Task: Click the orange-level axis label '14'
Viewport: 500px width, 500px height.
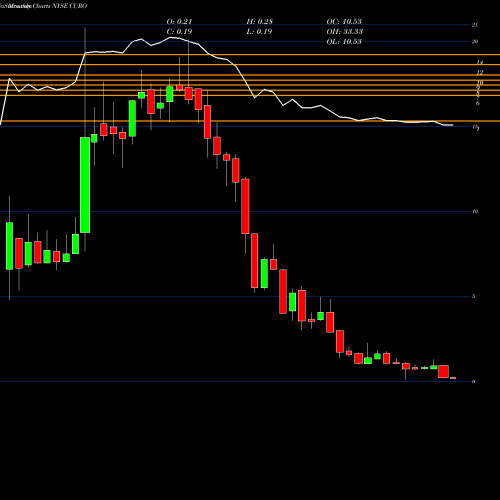Action: tap(480, 62)
